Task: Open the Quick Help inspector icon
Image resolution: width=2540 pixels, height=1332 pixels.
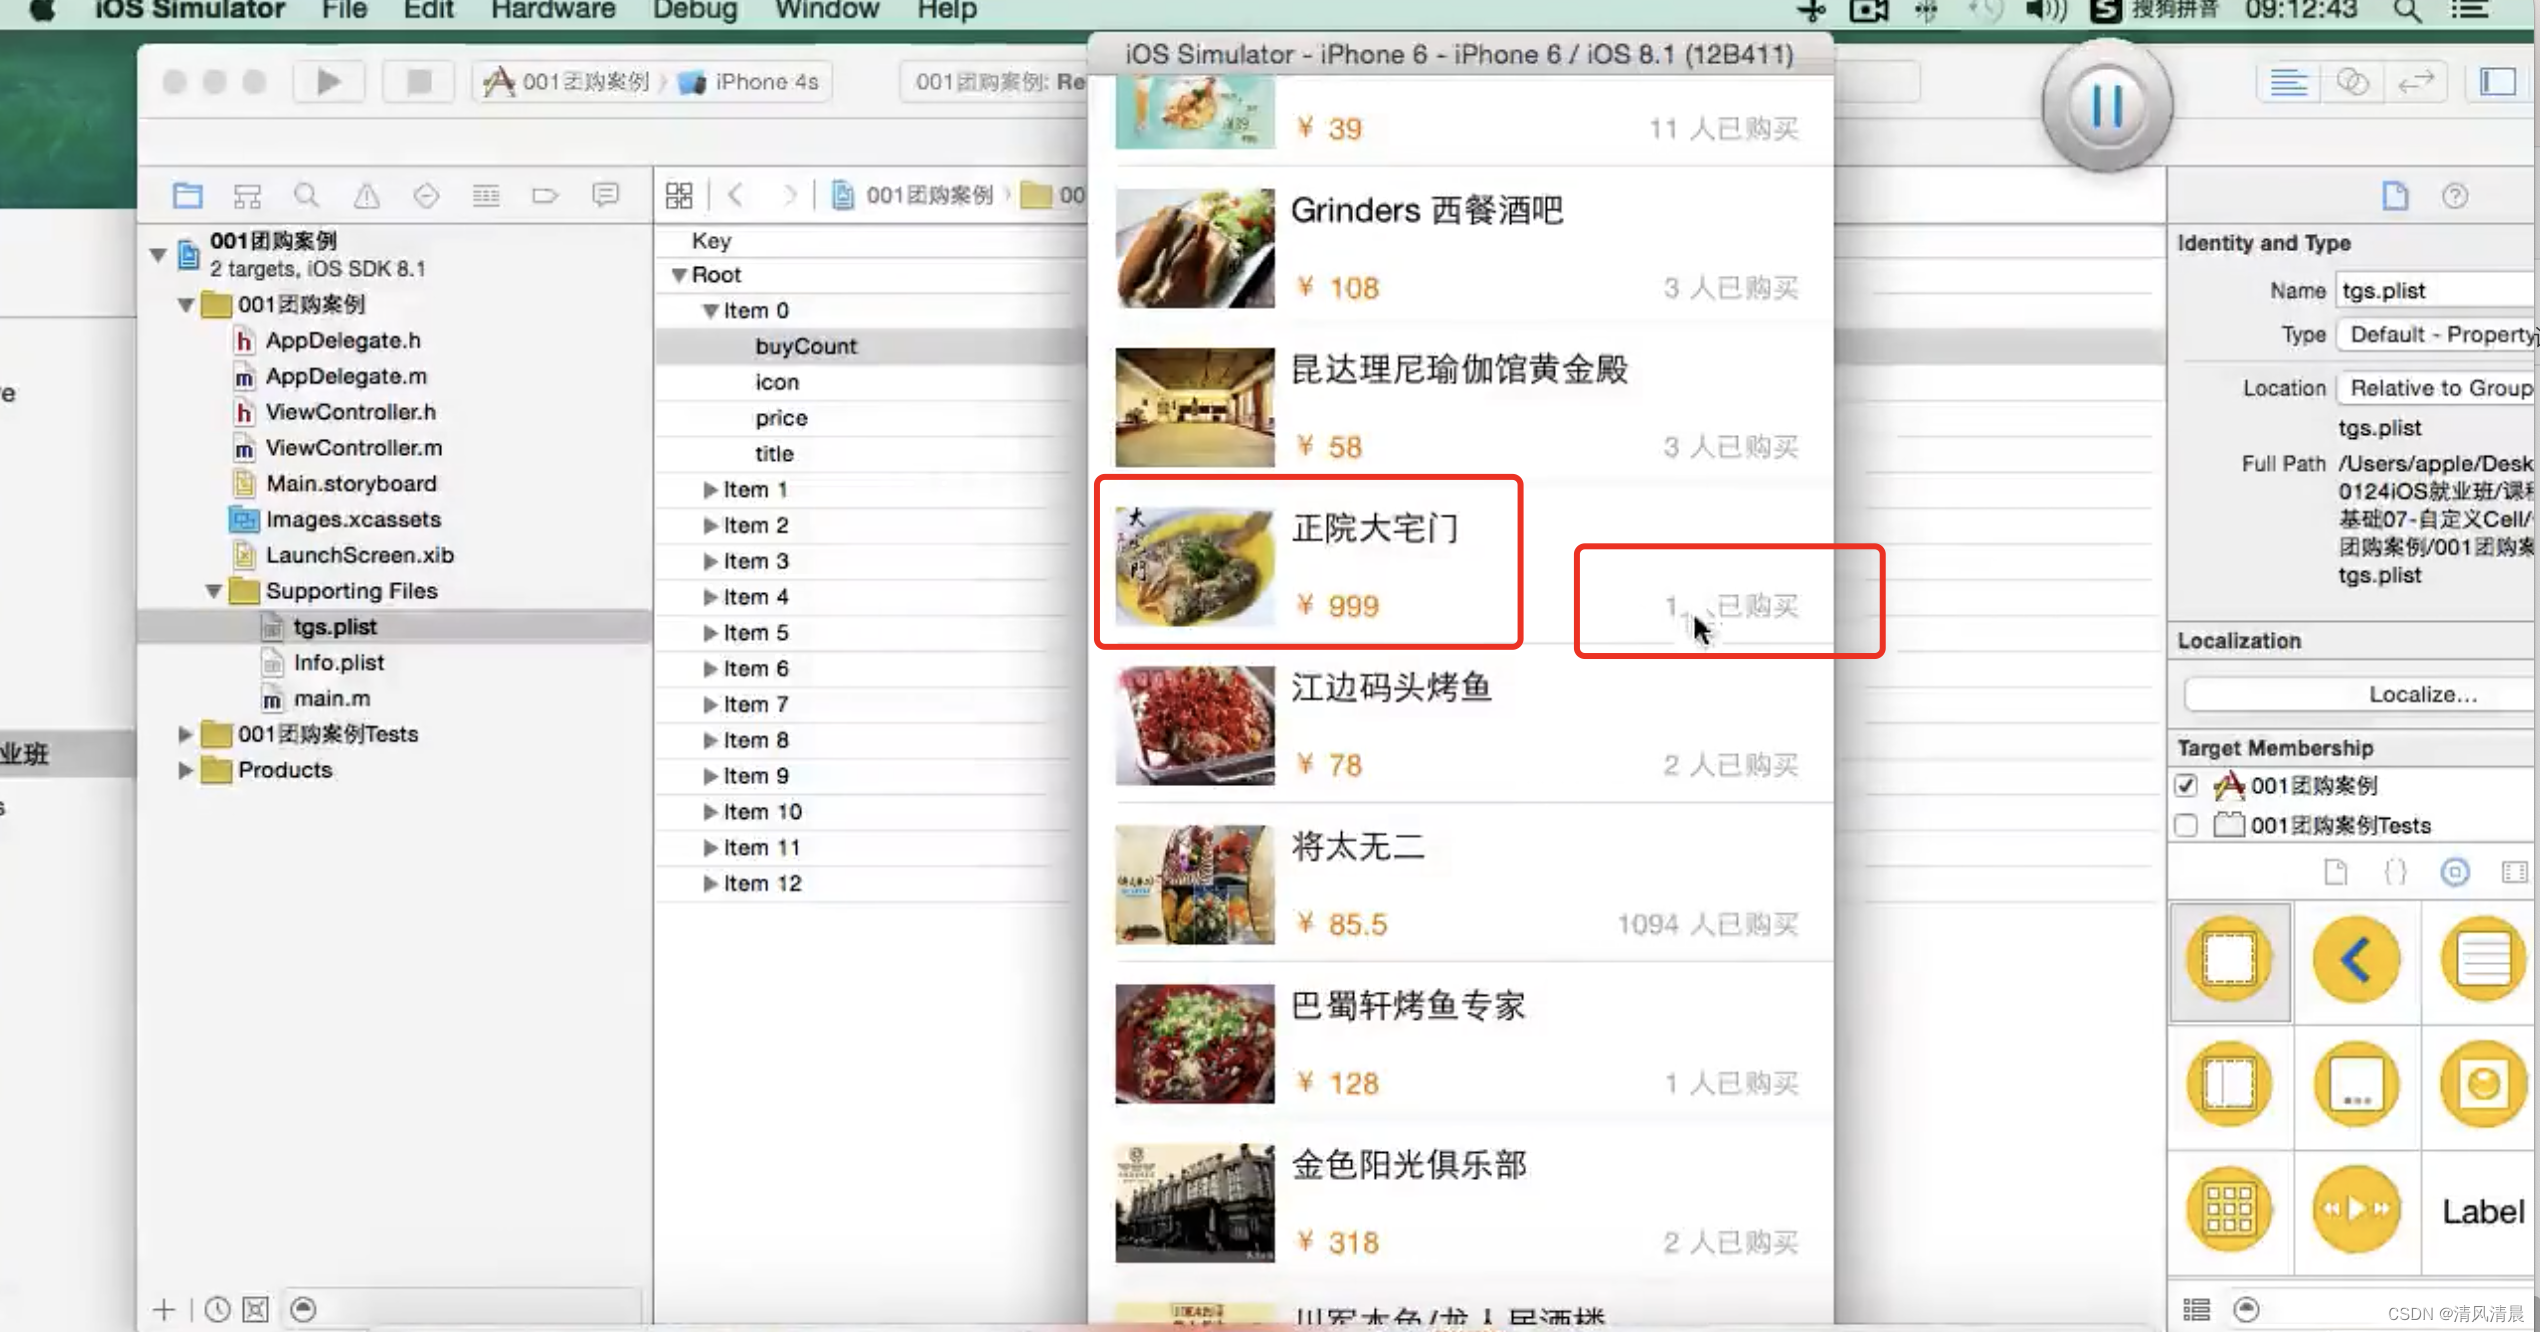Action: pyautogui.click(x=2455, y=195)
